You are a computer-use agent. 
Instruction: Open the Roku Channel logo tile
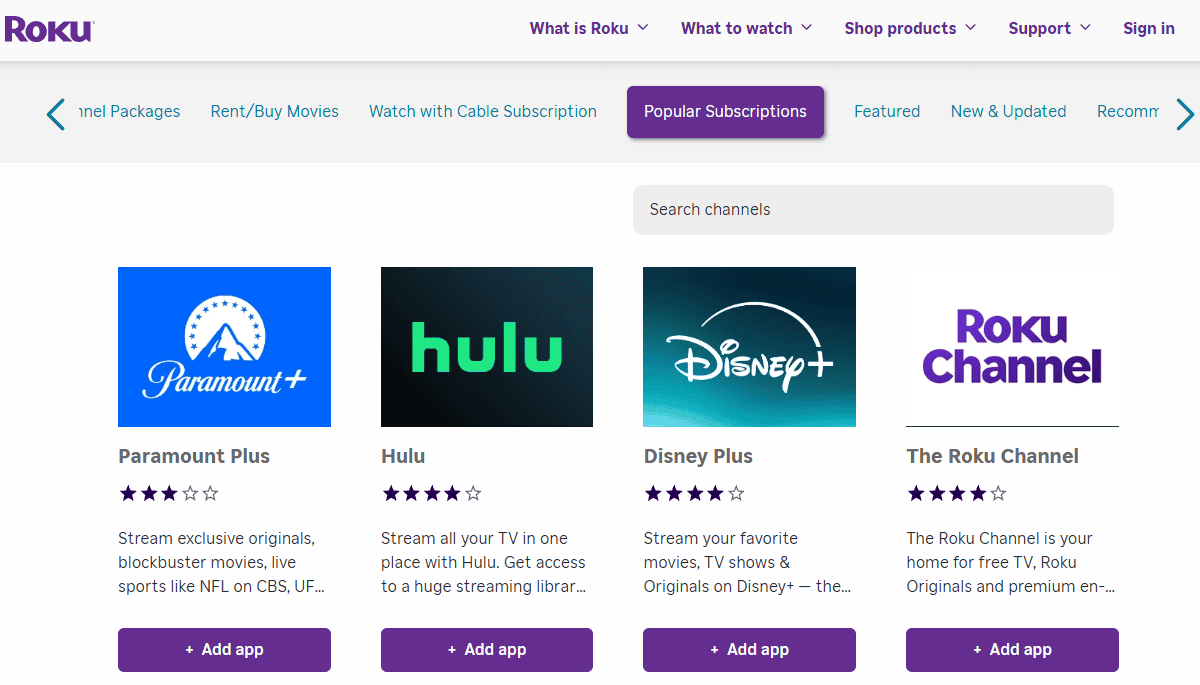1012,347
